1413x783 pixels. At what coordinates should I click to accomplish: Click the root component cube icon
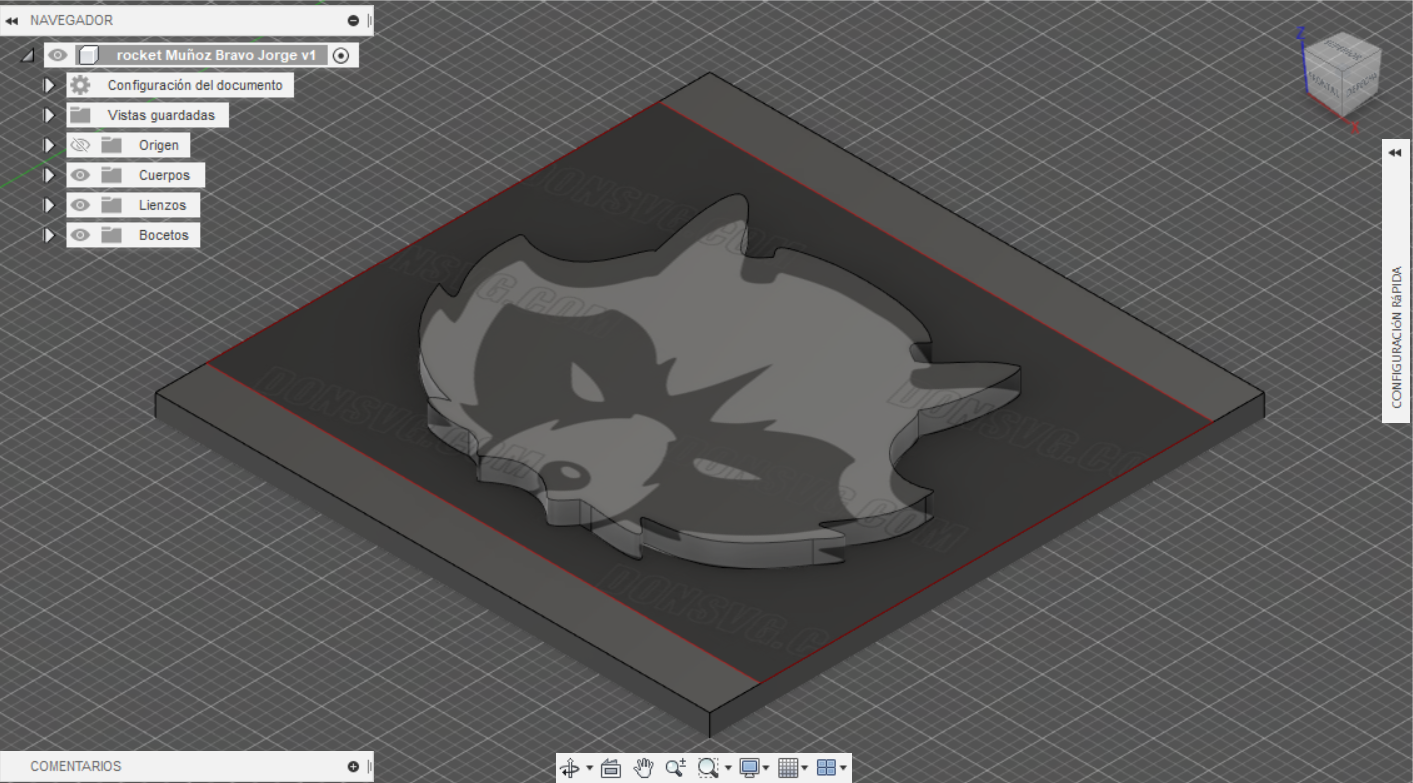[88, 56]
